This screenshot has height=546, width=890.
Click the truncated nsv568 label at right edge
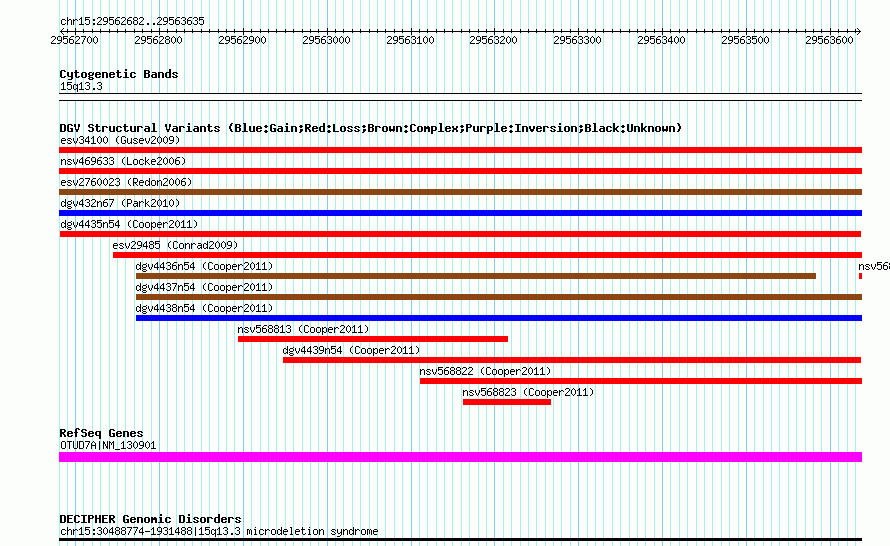pos(874,266)
